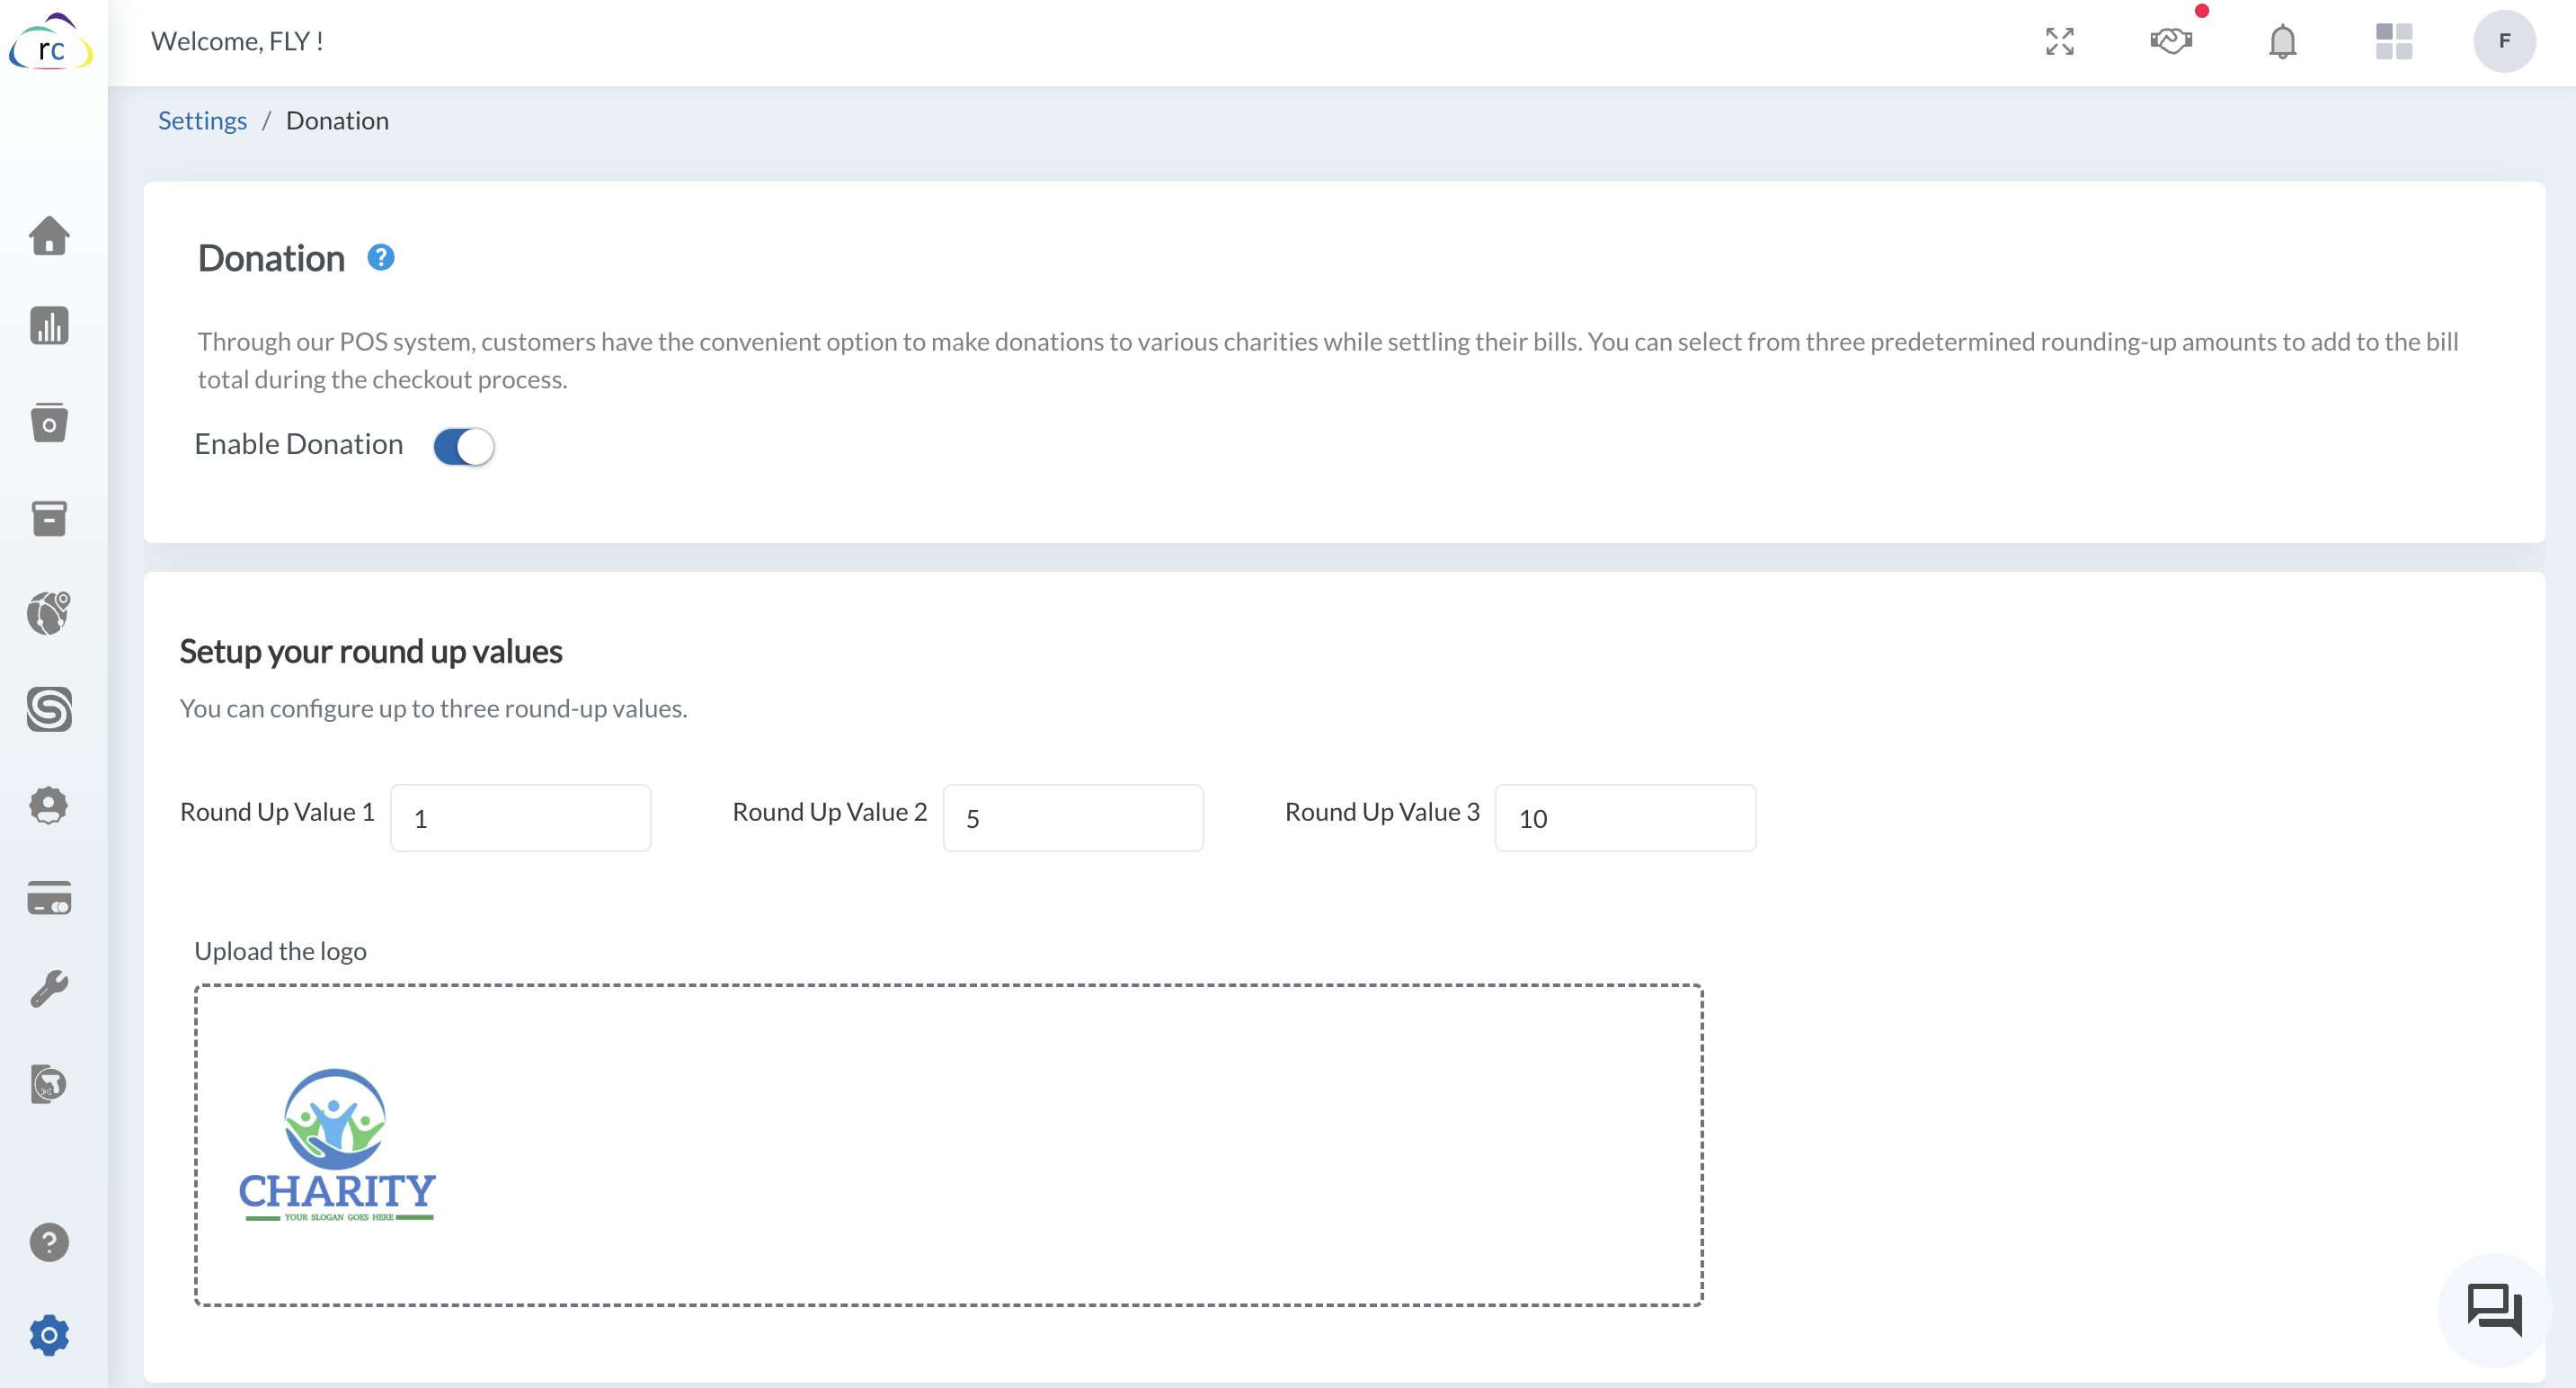Image resolution: width=2576 pixels, height=1388 pixels.
Task: Click the Round Up Value 1 field
Action: tap(520, 818)
